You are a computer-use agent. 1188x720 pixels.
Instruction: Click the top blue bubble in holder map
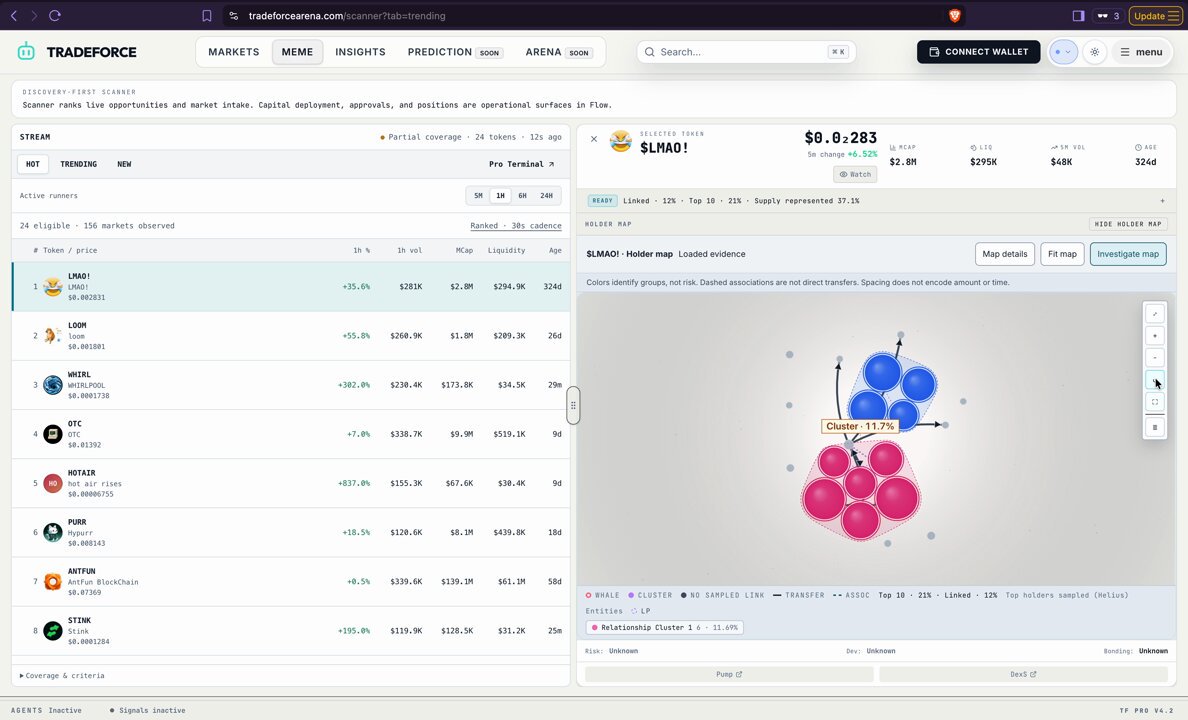(x=882, y=373)
